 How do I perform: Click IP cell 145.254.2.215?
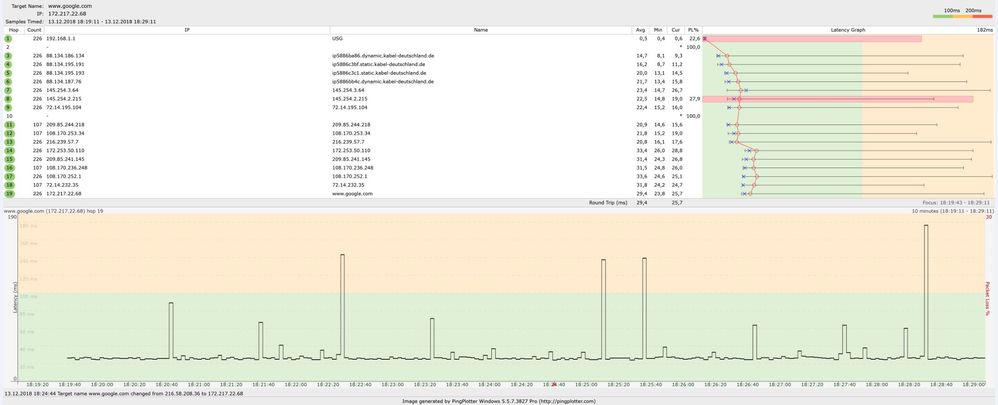[x=64, y=99]
